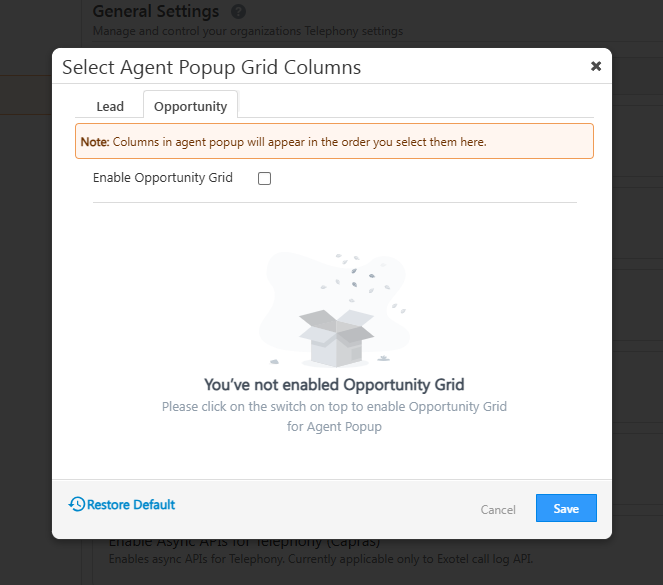The width and height of the screenshot is (663, 585).
Task: Open help icon beside General Settings
Action: [x=238, y=12]
